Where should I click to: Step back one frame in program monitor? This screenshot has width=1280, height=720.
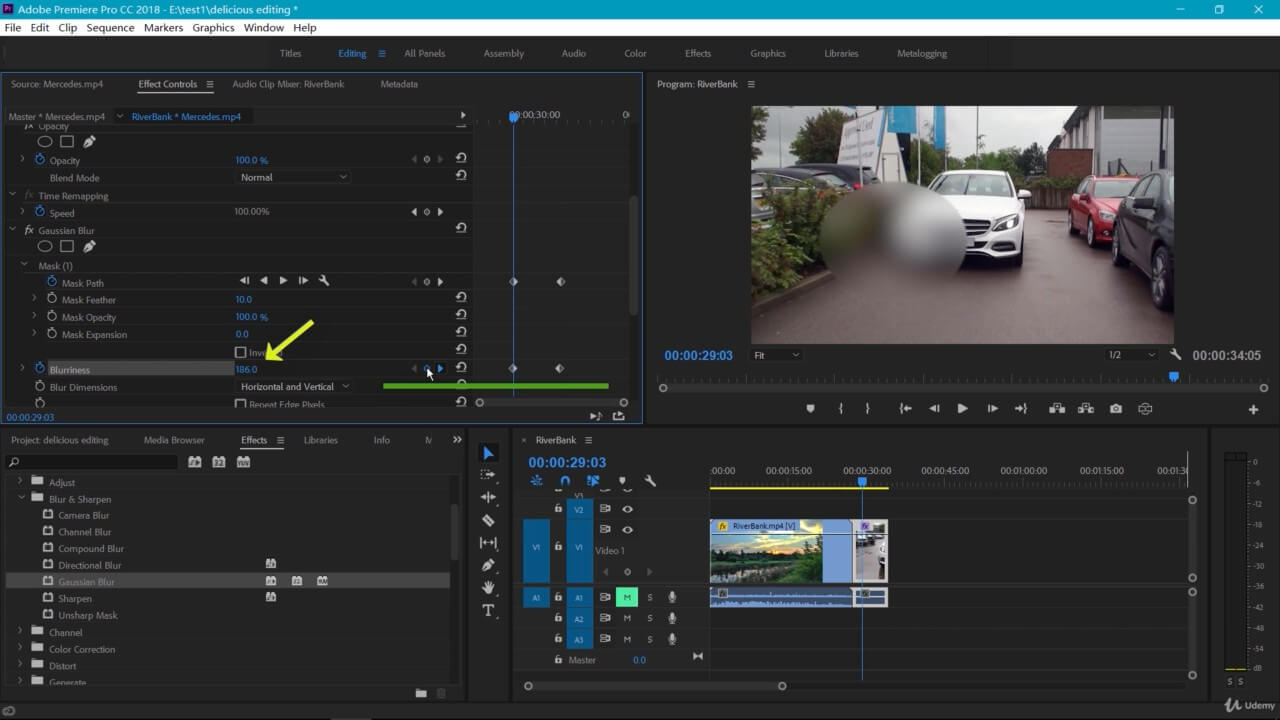(x=934, y=408)
